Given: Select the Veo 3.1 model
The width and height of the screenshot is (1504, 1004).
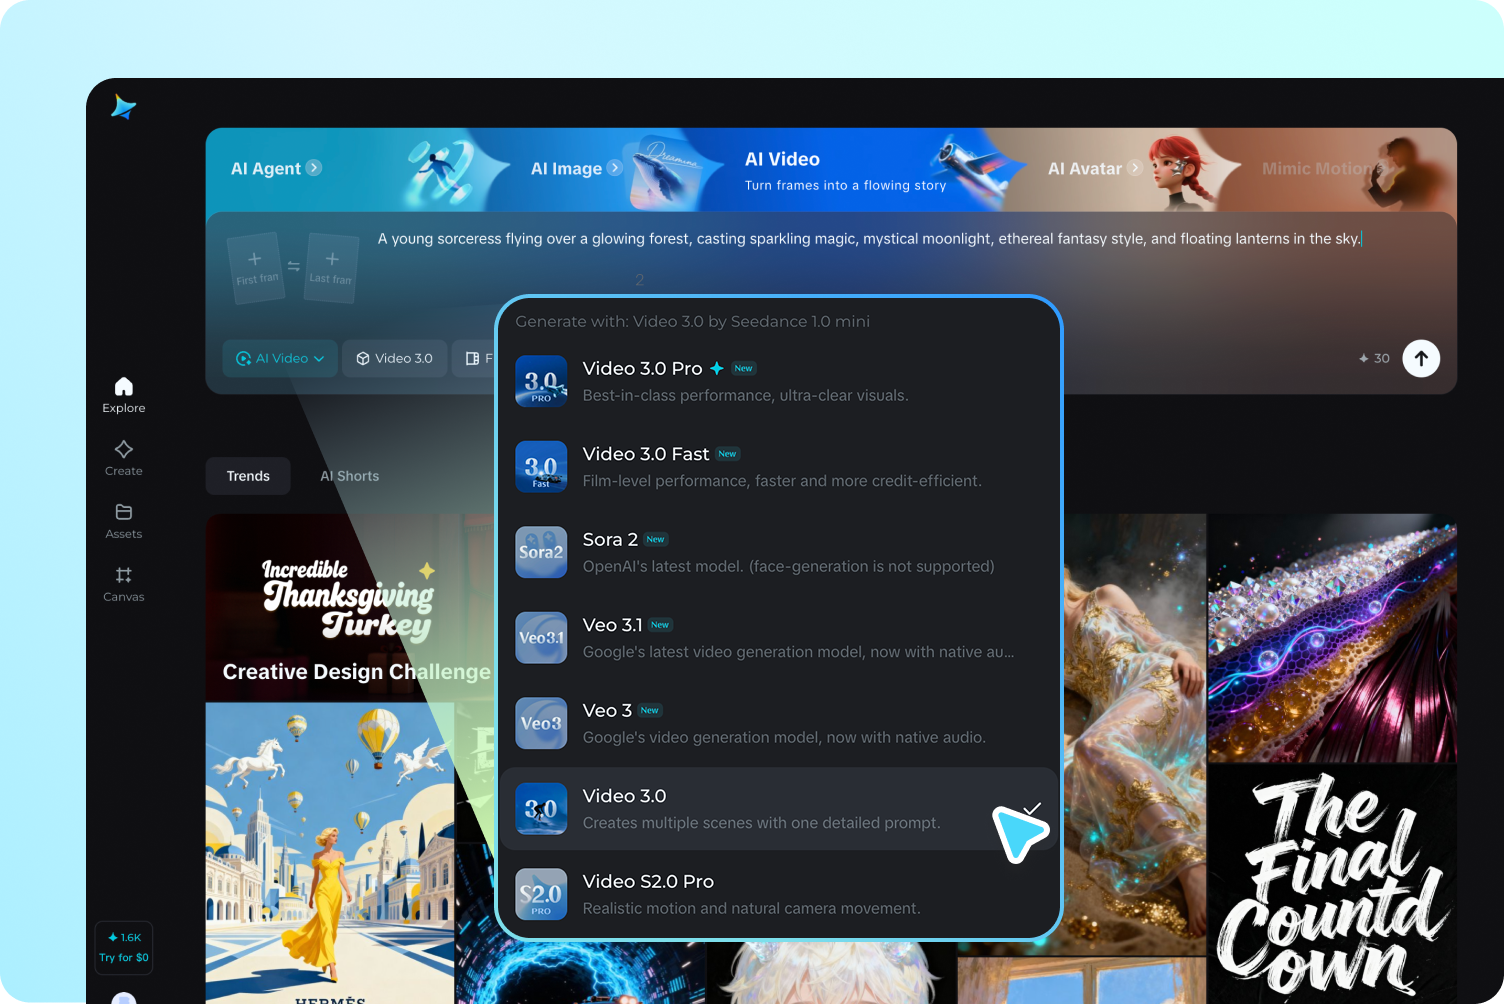Looking at the screenshot, I should (x=778, y=638).
